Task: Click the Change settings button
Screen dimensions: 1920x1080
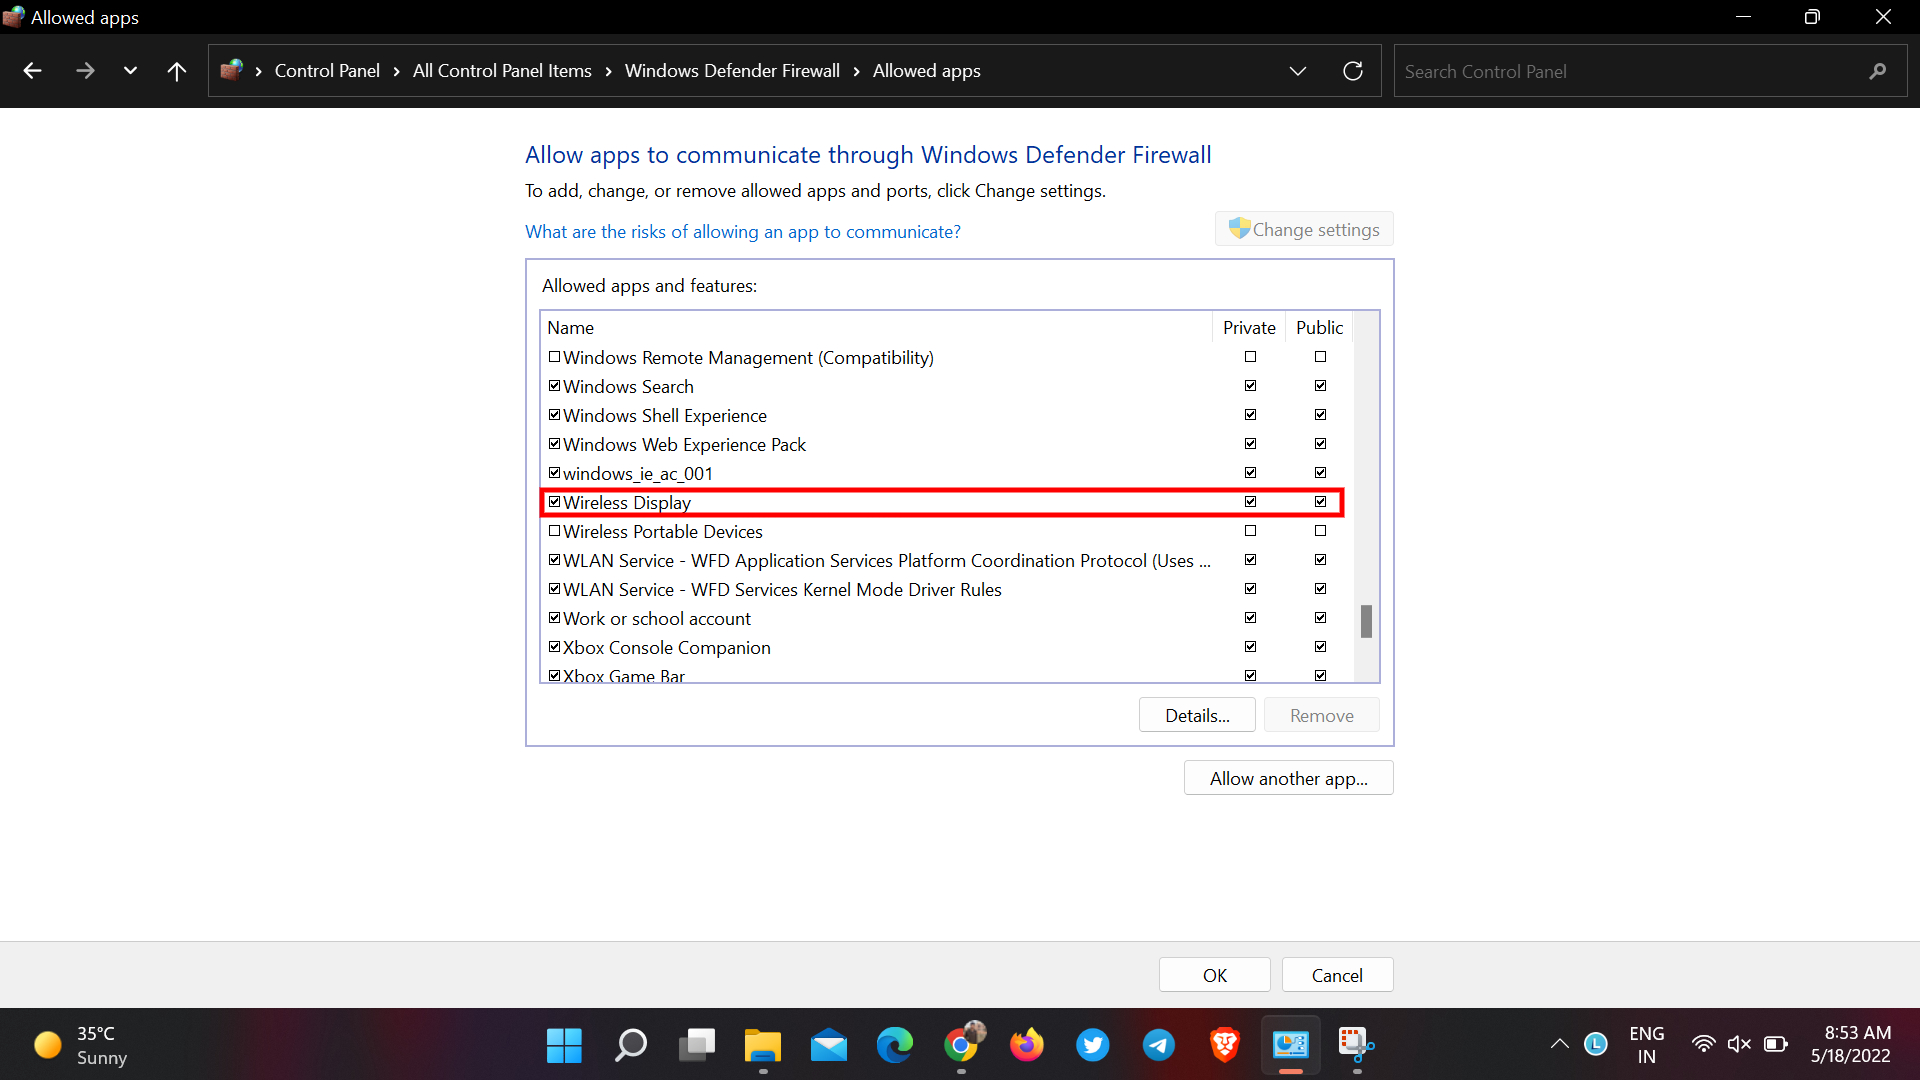Action: tap(1304, 229)
